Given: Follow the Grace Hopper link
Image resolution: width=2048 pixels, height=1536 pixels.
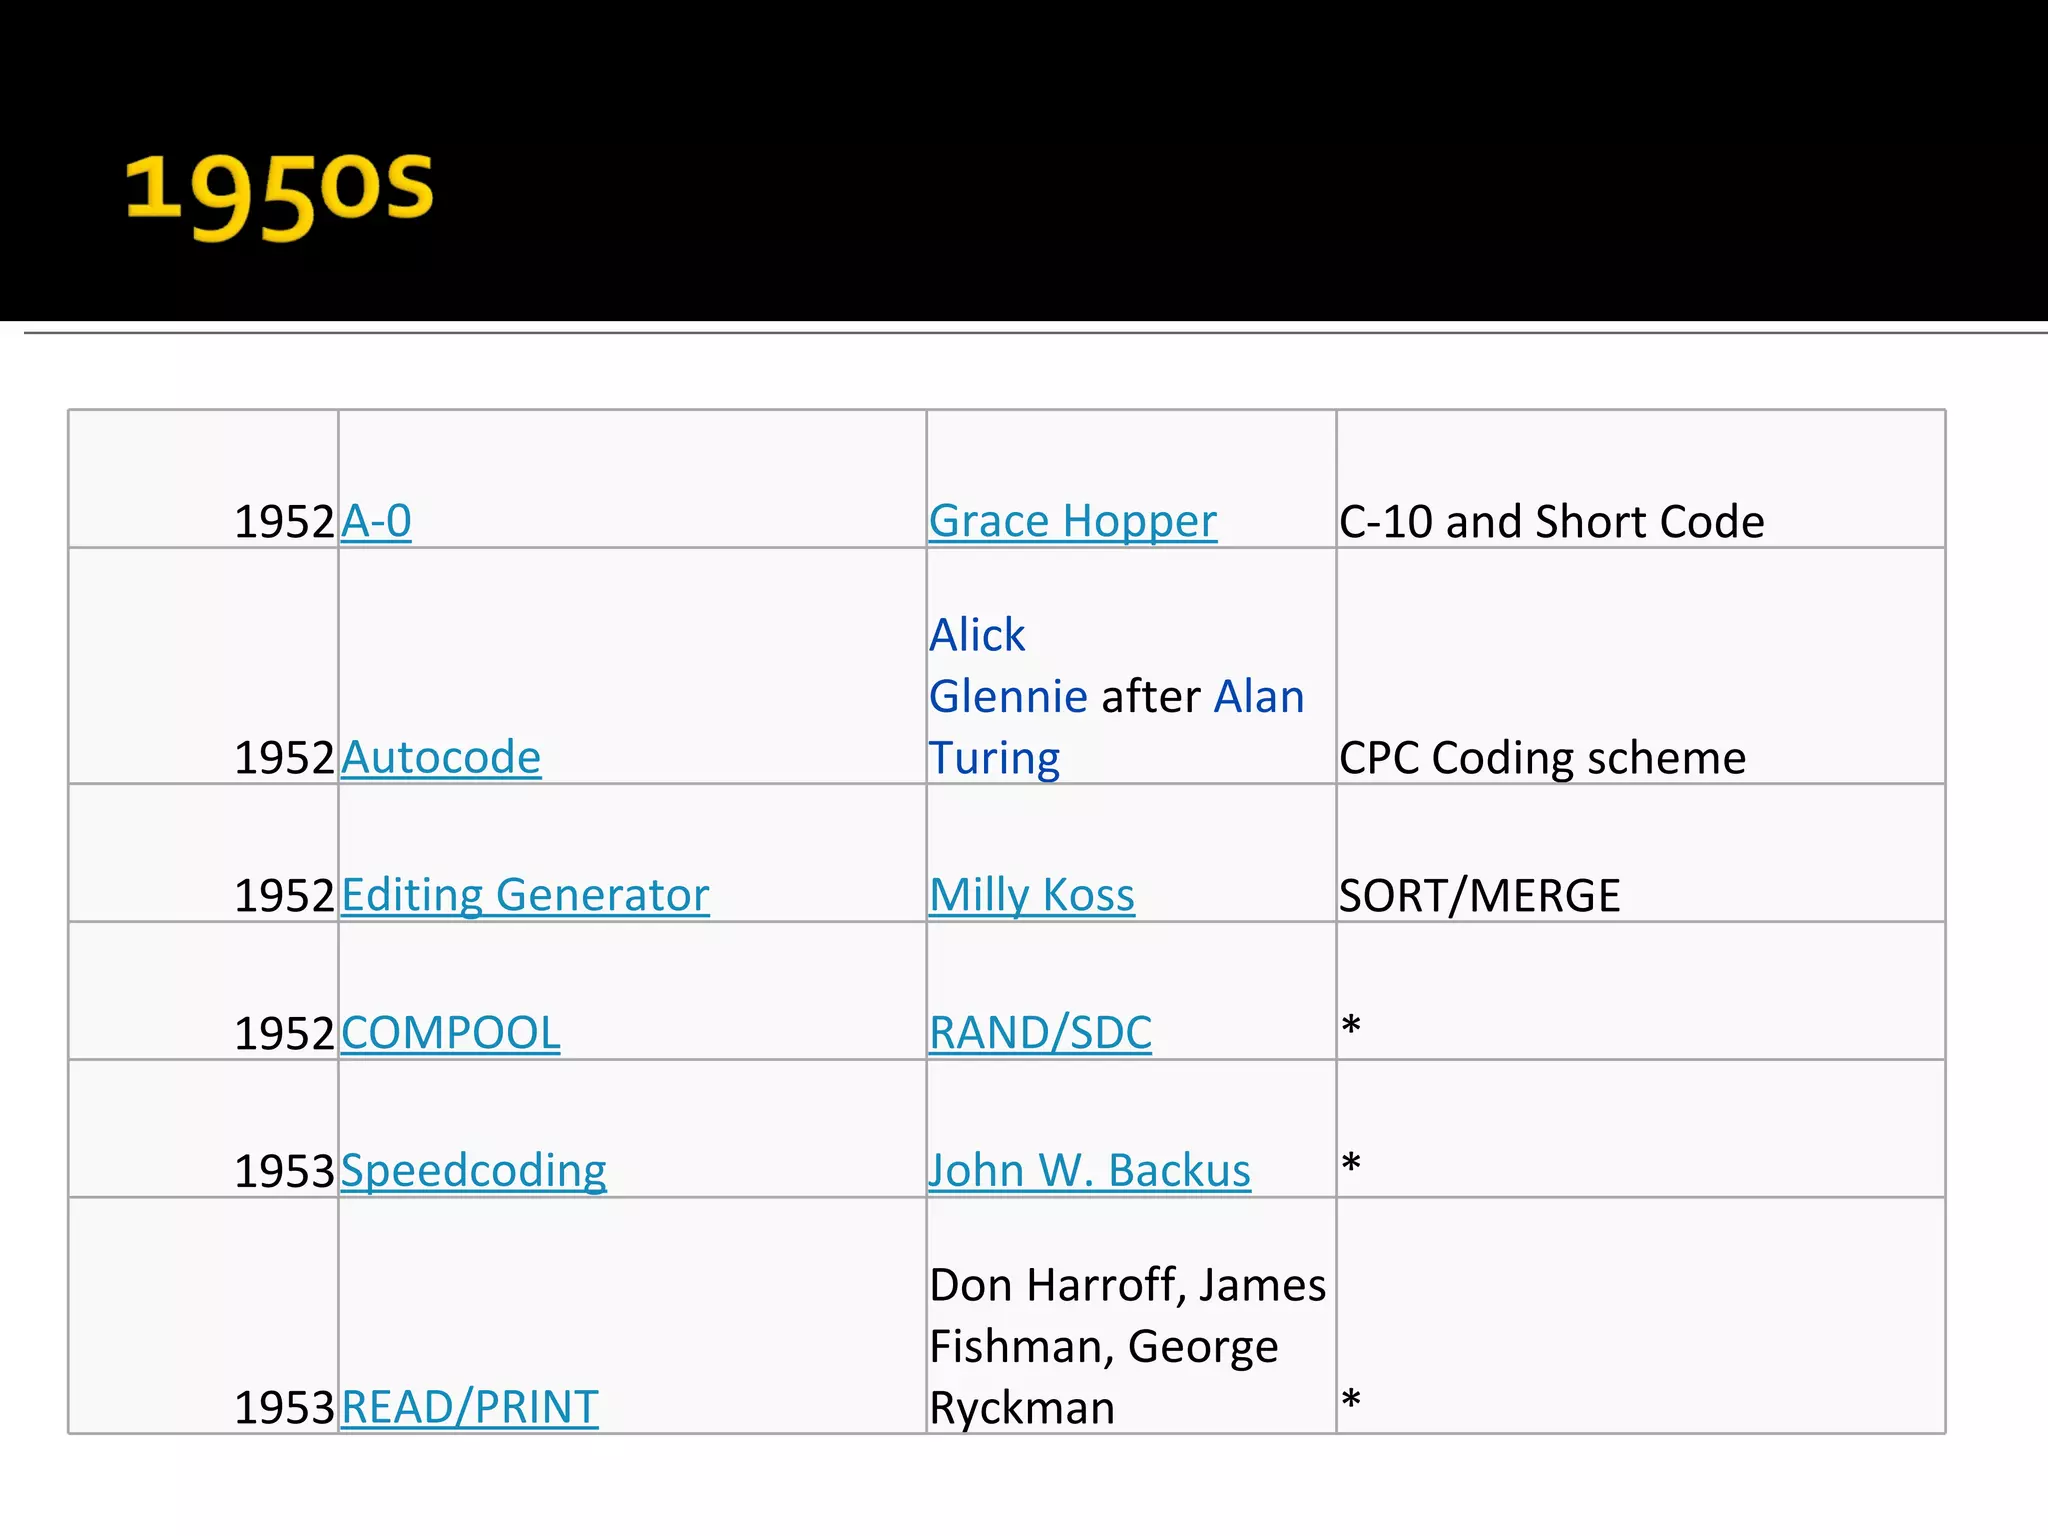Looking at the screenshot, I should (1073, 521).
